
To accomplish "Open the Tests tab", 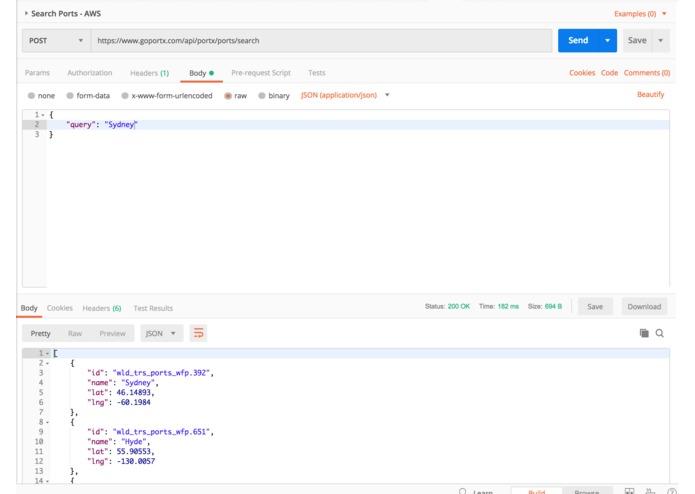I will click(x=316, y=73).
